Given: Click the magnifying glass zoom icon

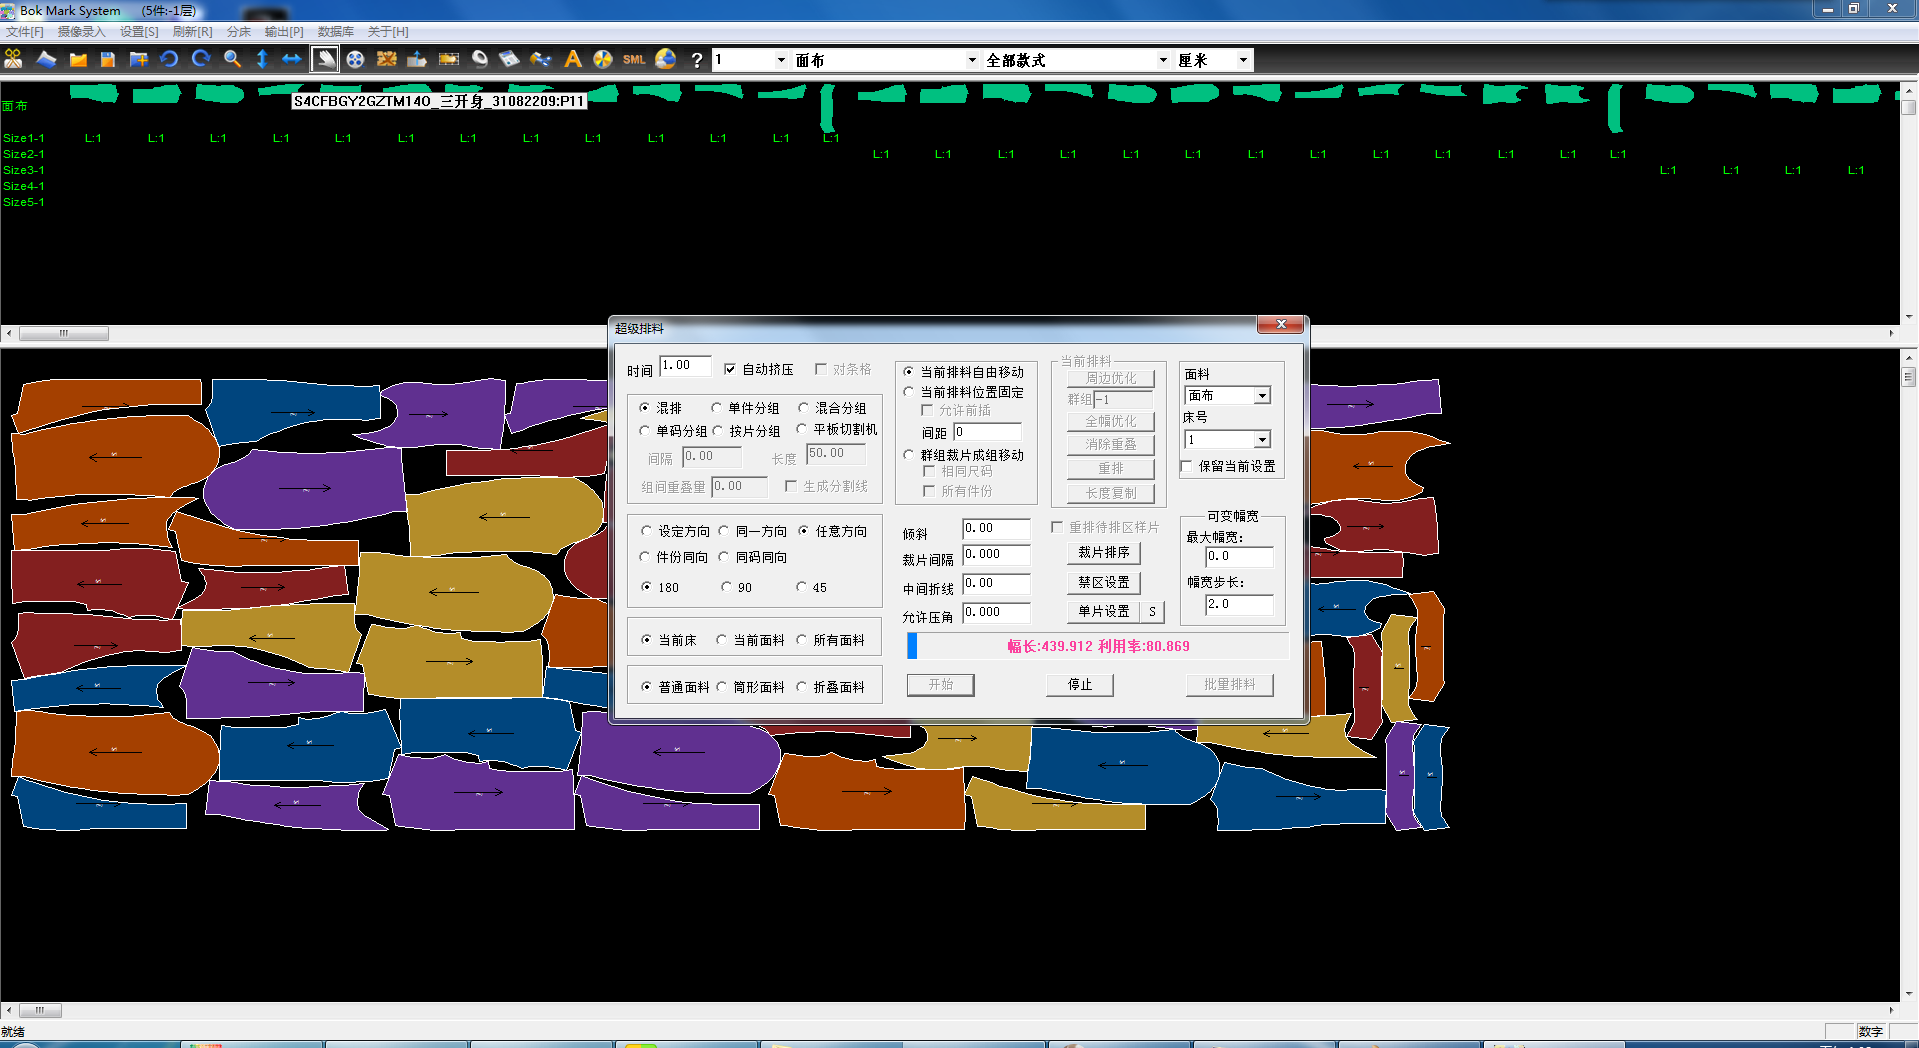Looking at the screenshot, I should [x=232, y=60].
